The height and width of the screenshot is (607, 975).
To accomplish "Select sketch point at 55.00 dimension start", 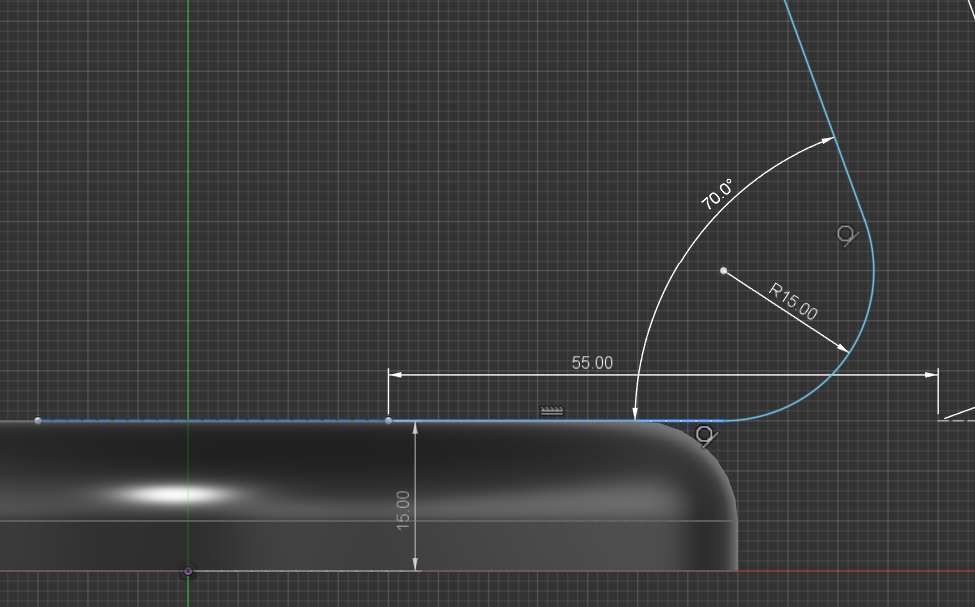I will 389,421.
